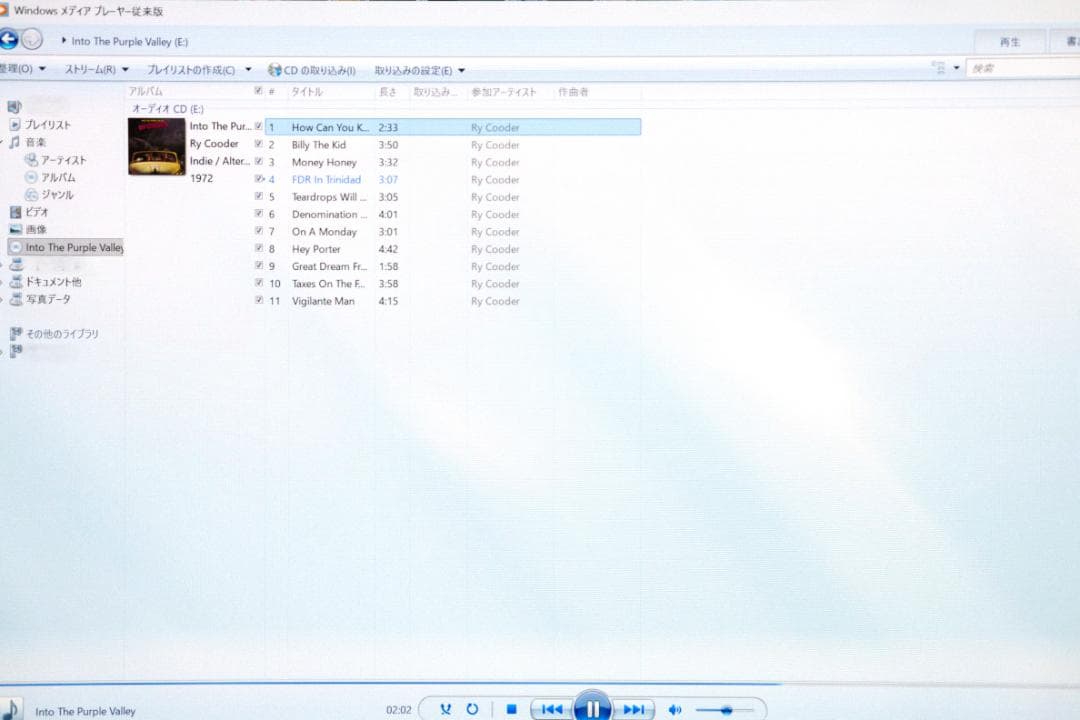Viewport: 1080px width, 720px height.
Task: Mute the speaker volume icon
Action: (x=675, y=710)
